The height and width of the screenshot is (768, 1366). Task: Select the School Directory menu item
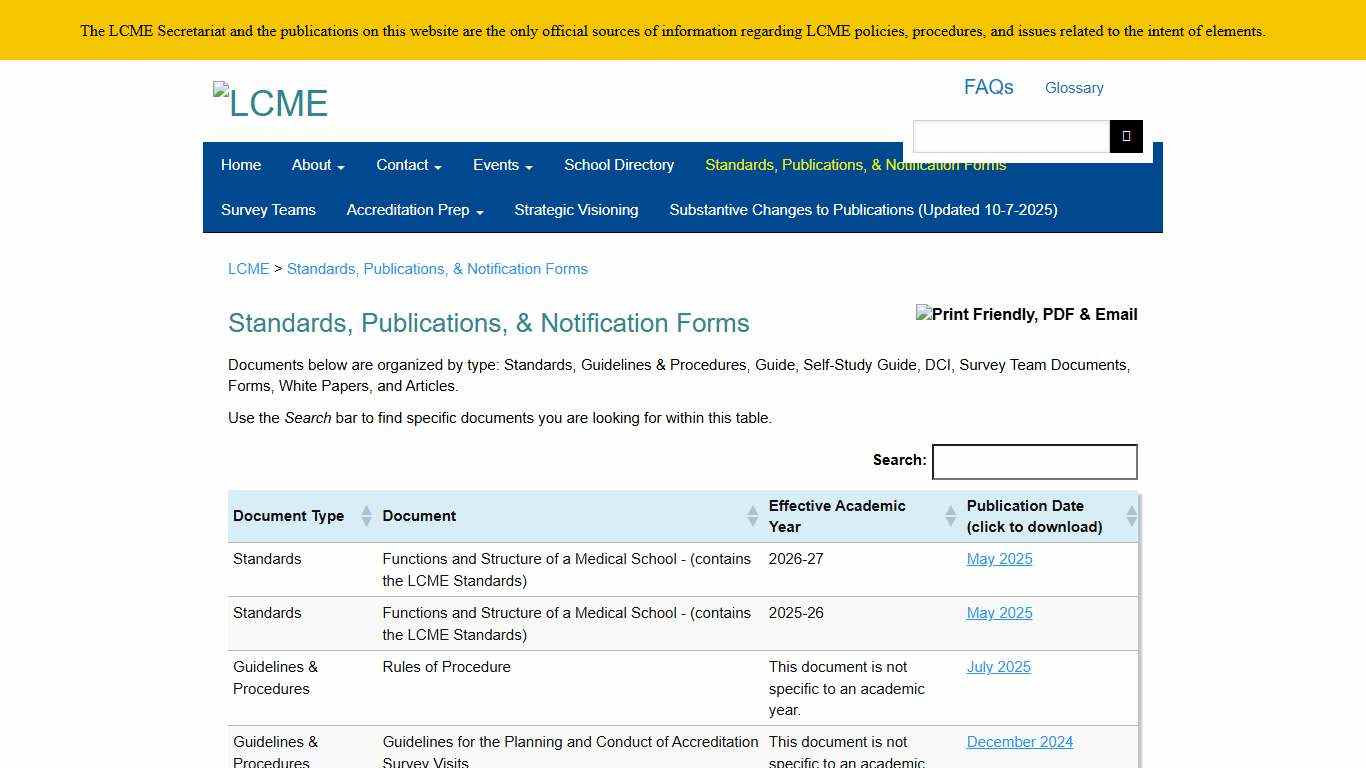[618, 165]
